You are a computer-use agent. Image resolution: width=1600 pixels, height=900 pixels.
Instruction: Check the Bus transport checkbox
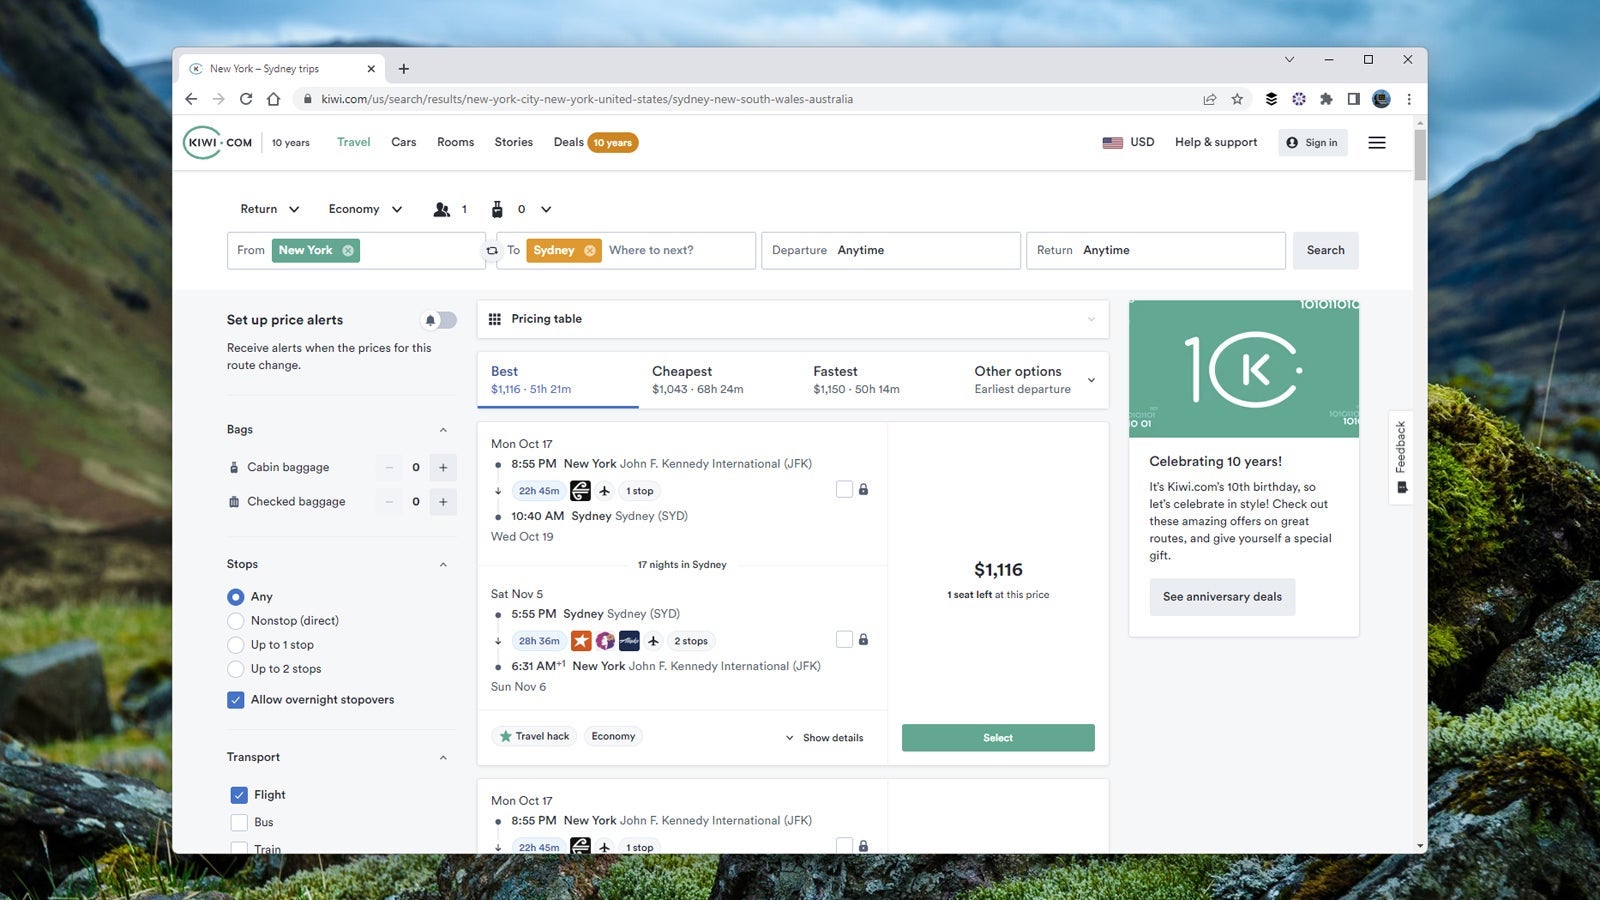[239, 822]
